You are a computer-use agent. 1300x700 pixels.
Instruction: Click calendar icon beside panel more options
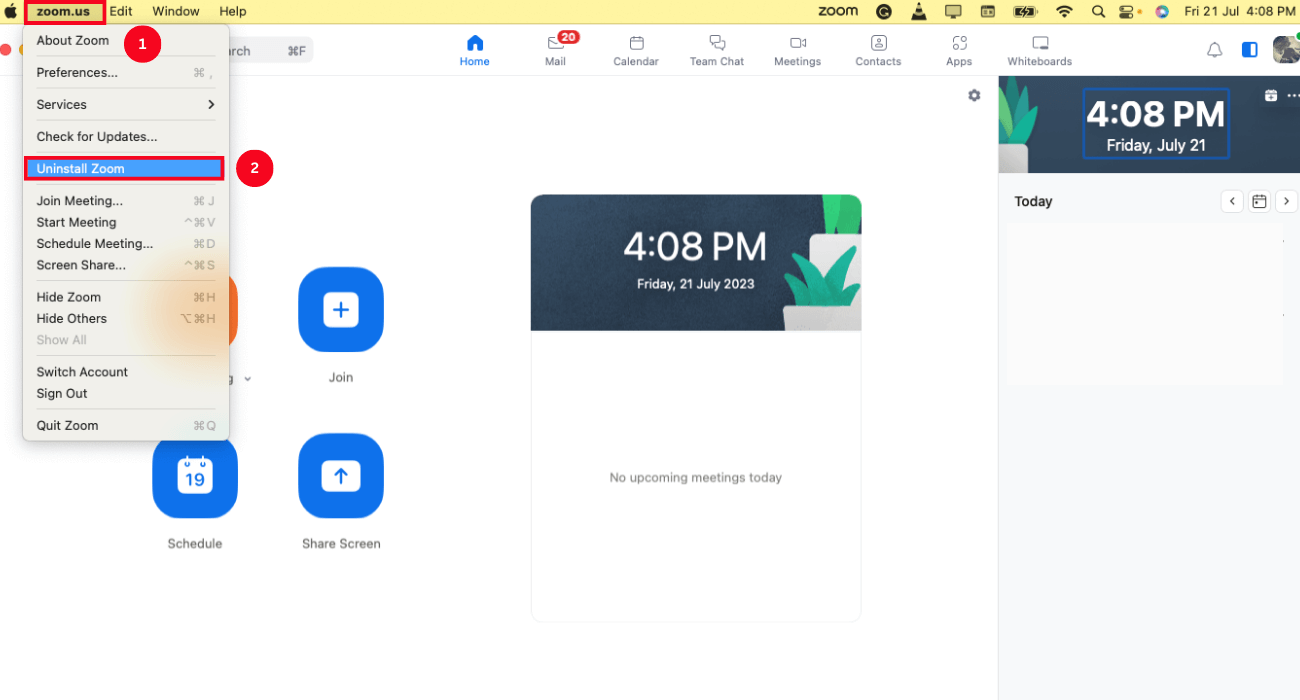[1271, 96]
